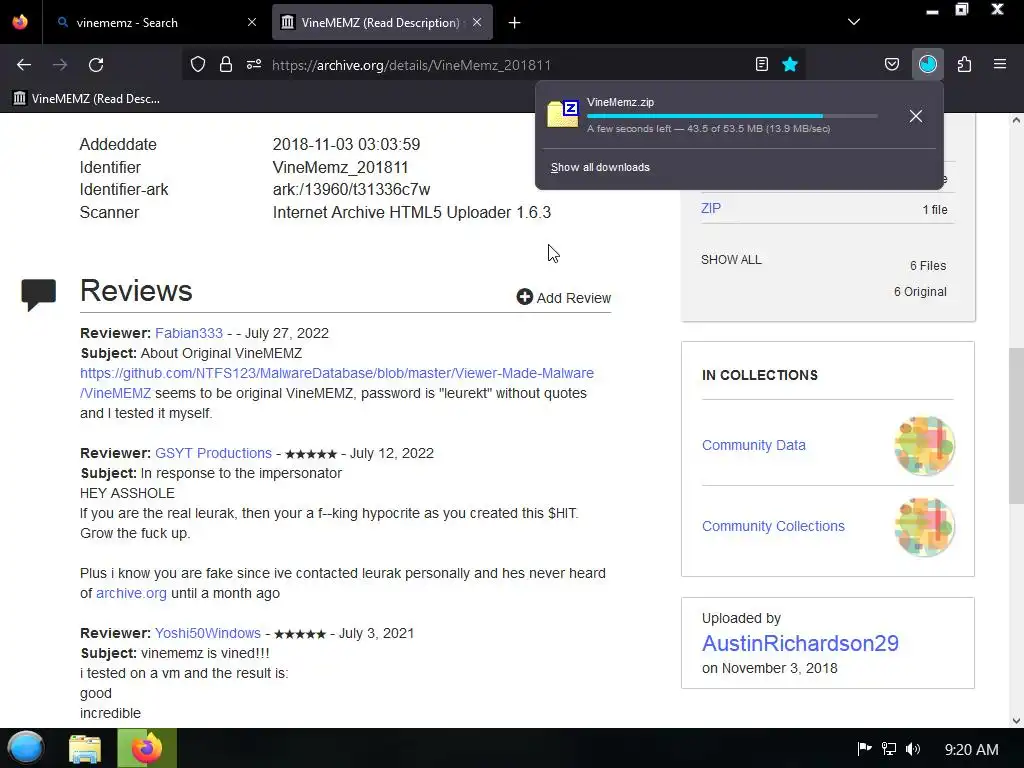Screen dimensions: 1024x768
Task: Add a review
Action: 564,298
